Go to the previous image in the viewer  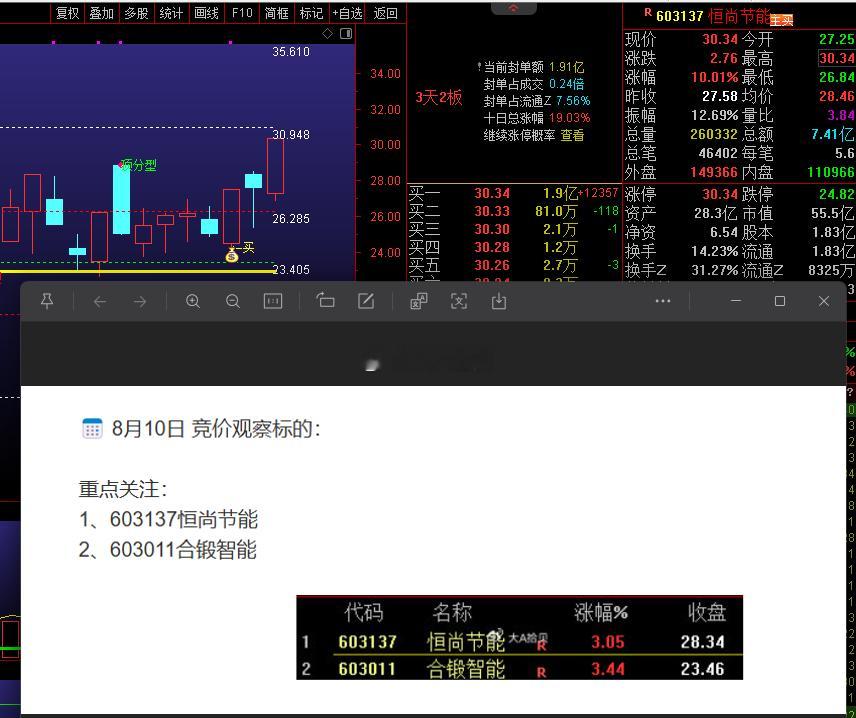[99, 301]
